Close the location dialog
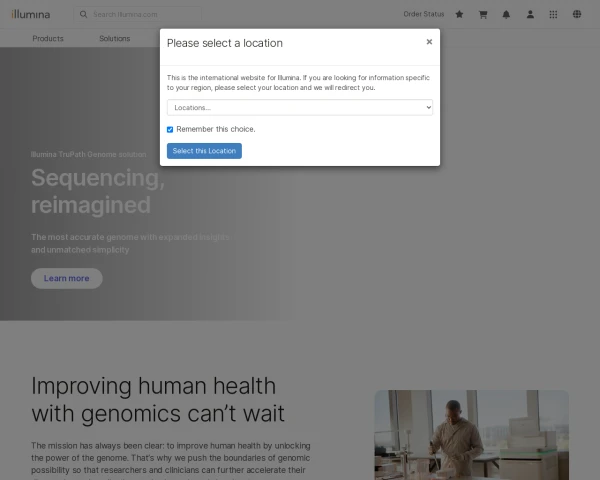Screen dimensions: 600x480 (429, 42)
